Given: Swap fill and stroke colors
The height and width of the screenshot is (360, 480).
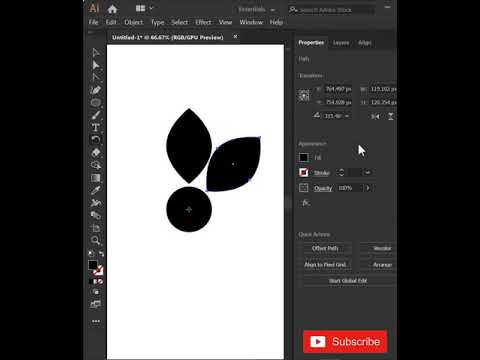Looking at the screenshot, I should 101,254.
